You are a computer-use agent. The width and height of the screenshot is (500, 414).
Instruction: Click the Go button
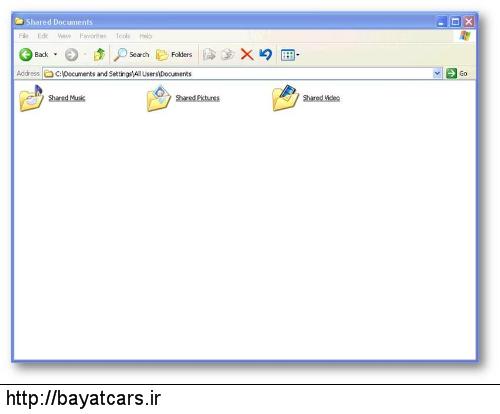457,73
